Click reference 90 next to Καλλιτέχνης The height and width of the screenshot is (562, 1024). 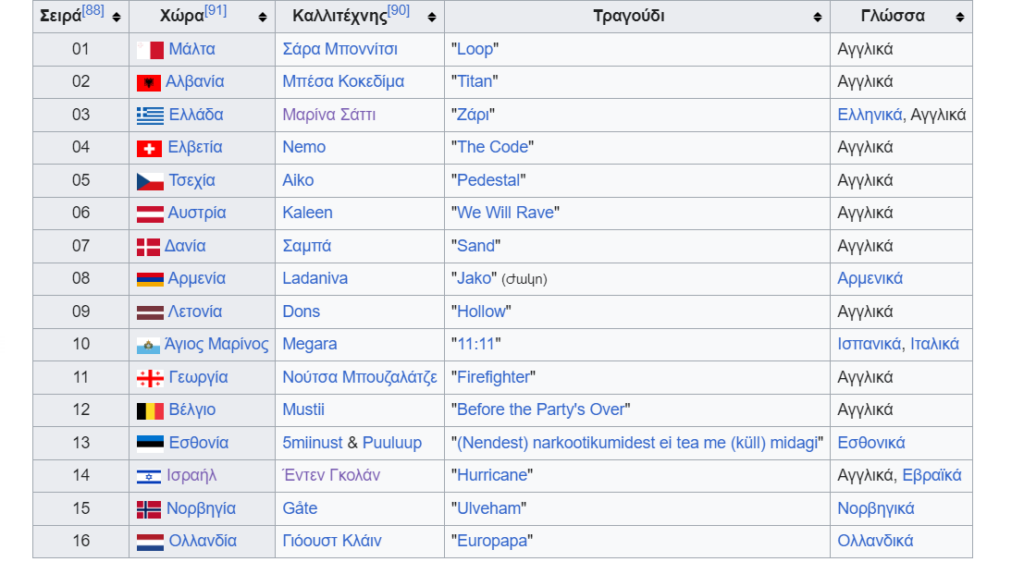coord(398,11)
